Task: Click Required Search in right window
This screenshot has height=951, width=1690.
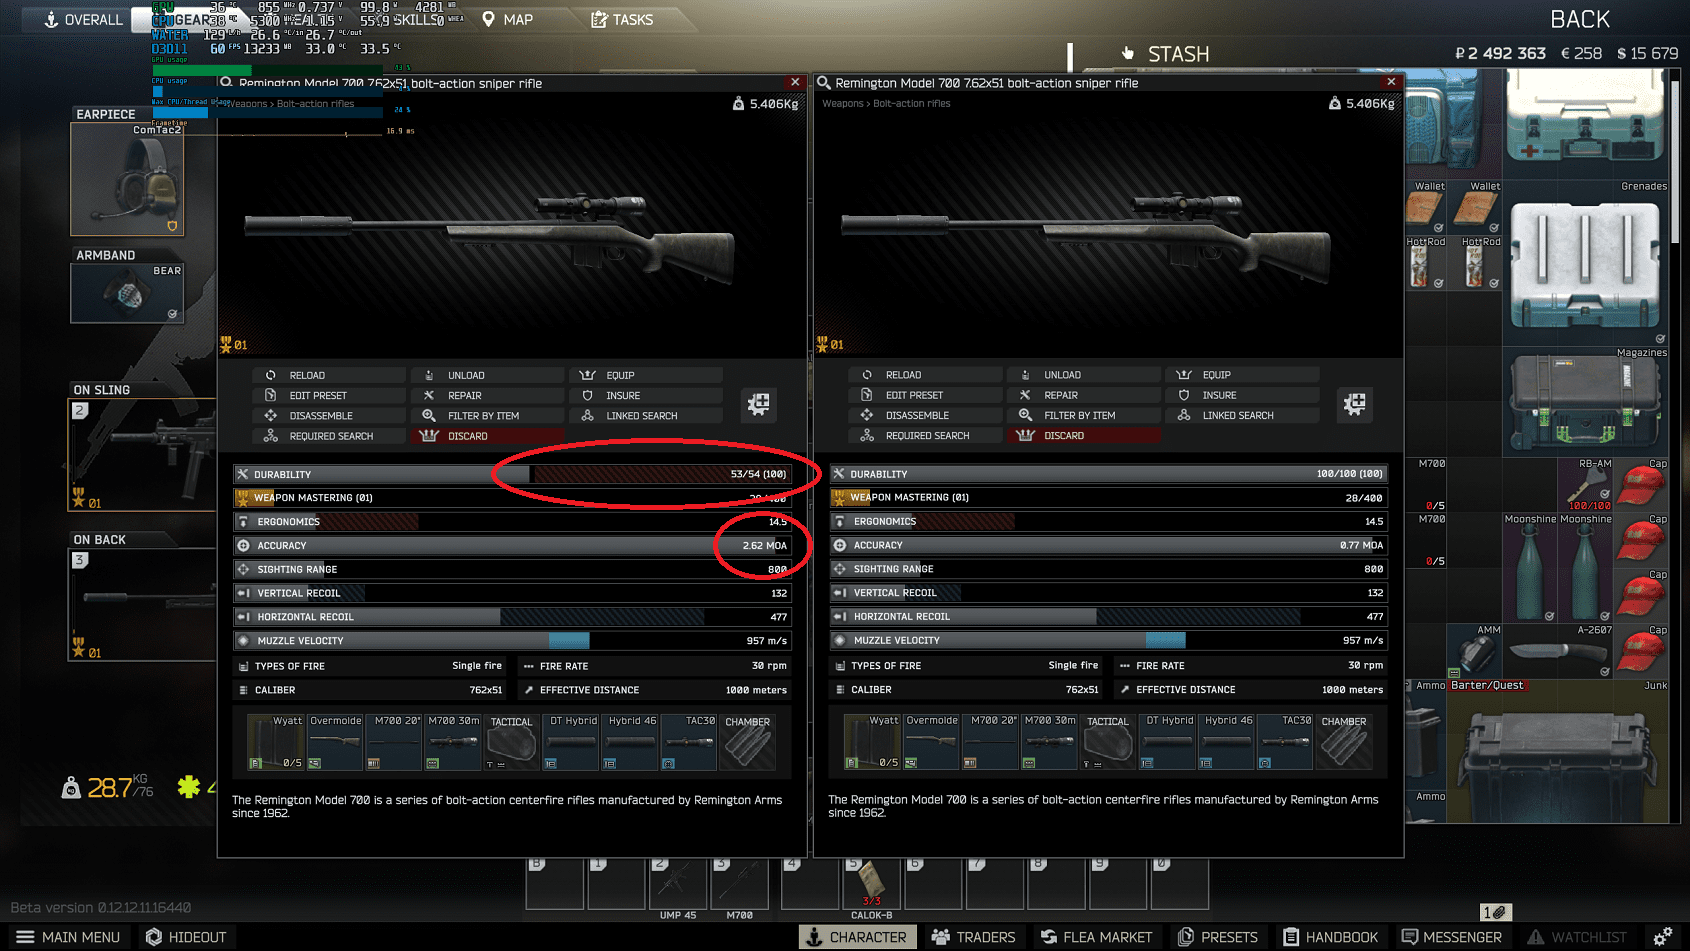Action: tap(925, 436)
